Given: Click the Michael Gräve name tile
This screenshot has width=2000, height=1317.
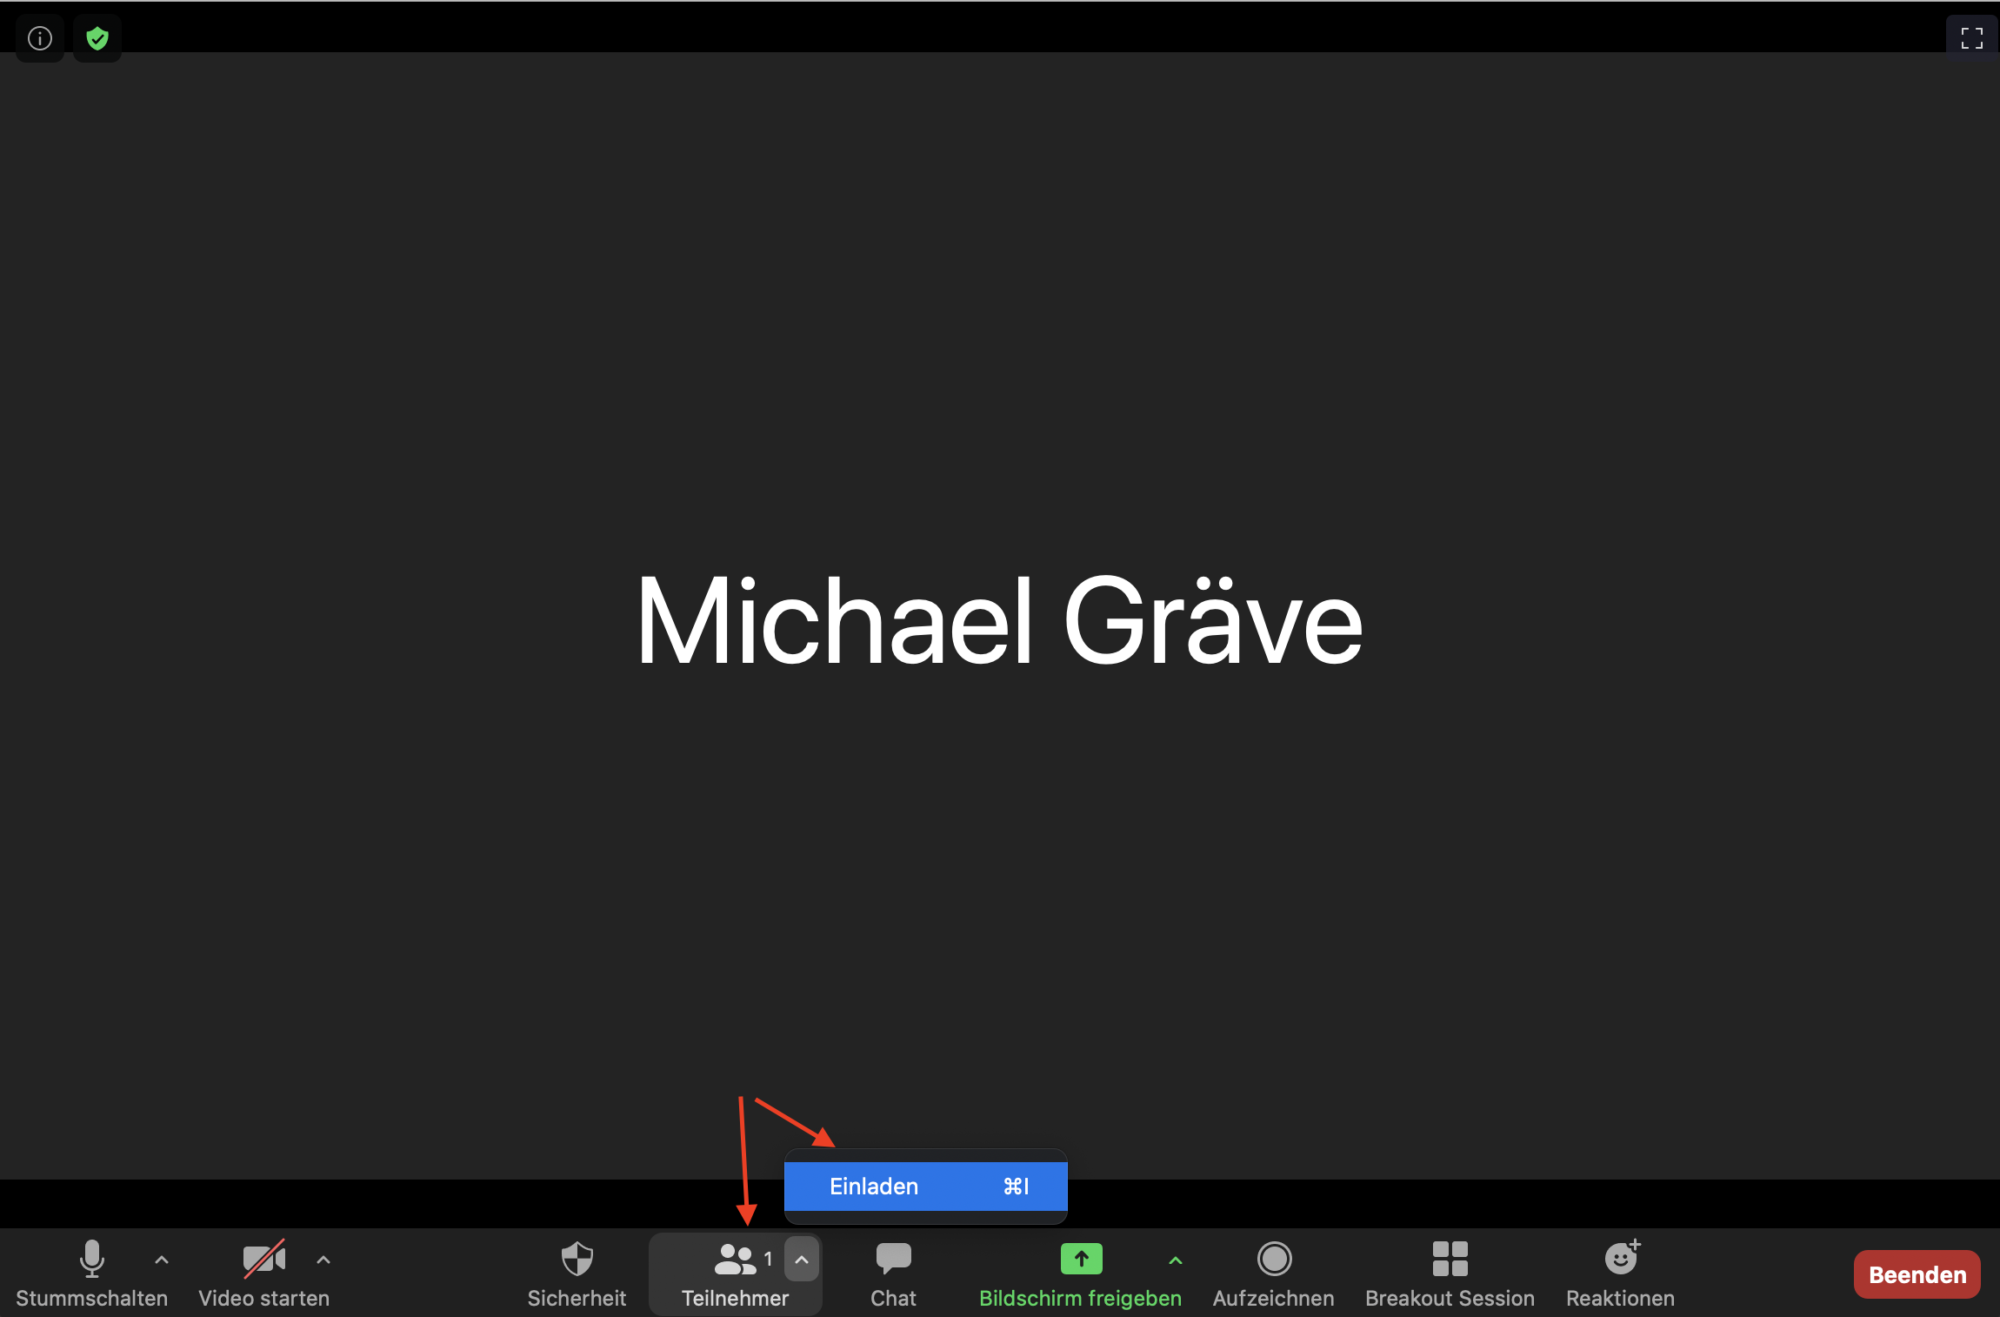Looking at the screenshot, I should coord(999,621).
